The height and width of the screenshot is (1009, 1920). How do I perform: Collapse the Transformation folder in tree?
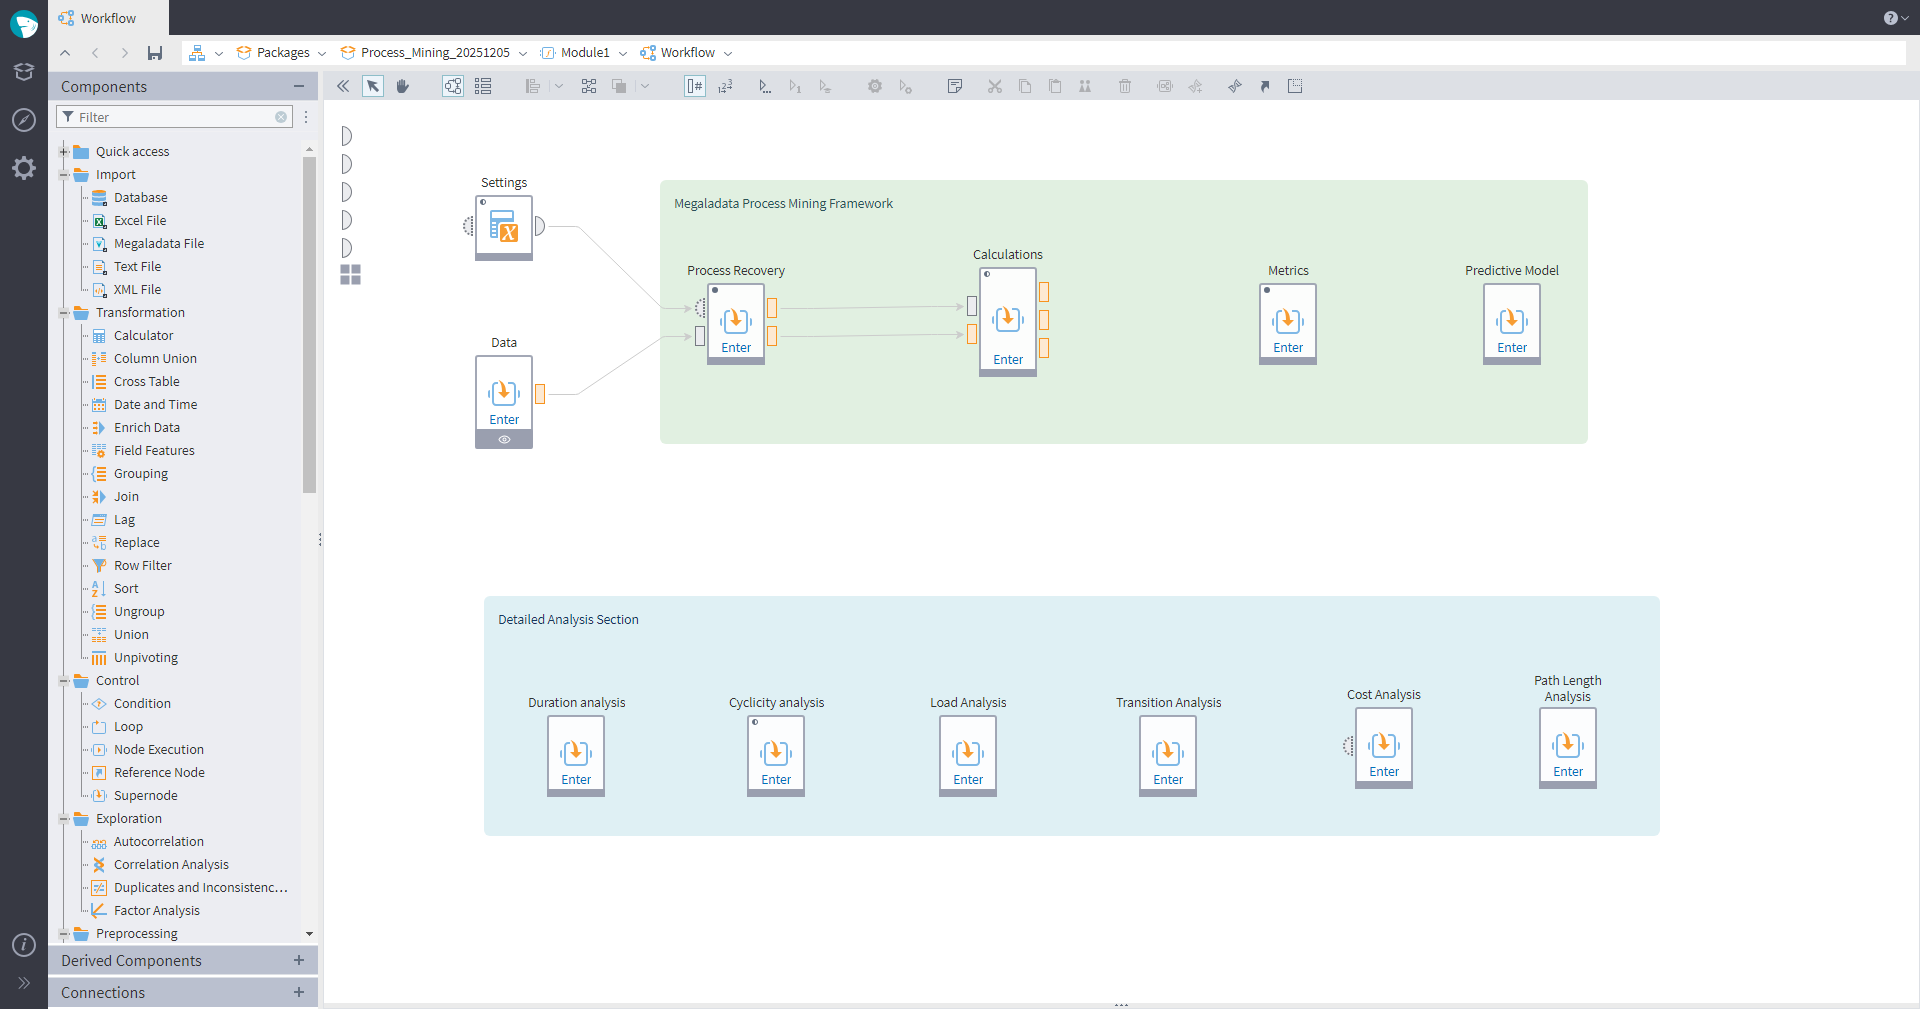pyautogui.click(x=64, y=313)
